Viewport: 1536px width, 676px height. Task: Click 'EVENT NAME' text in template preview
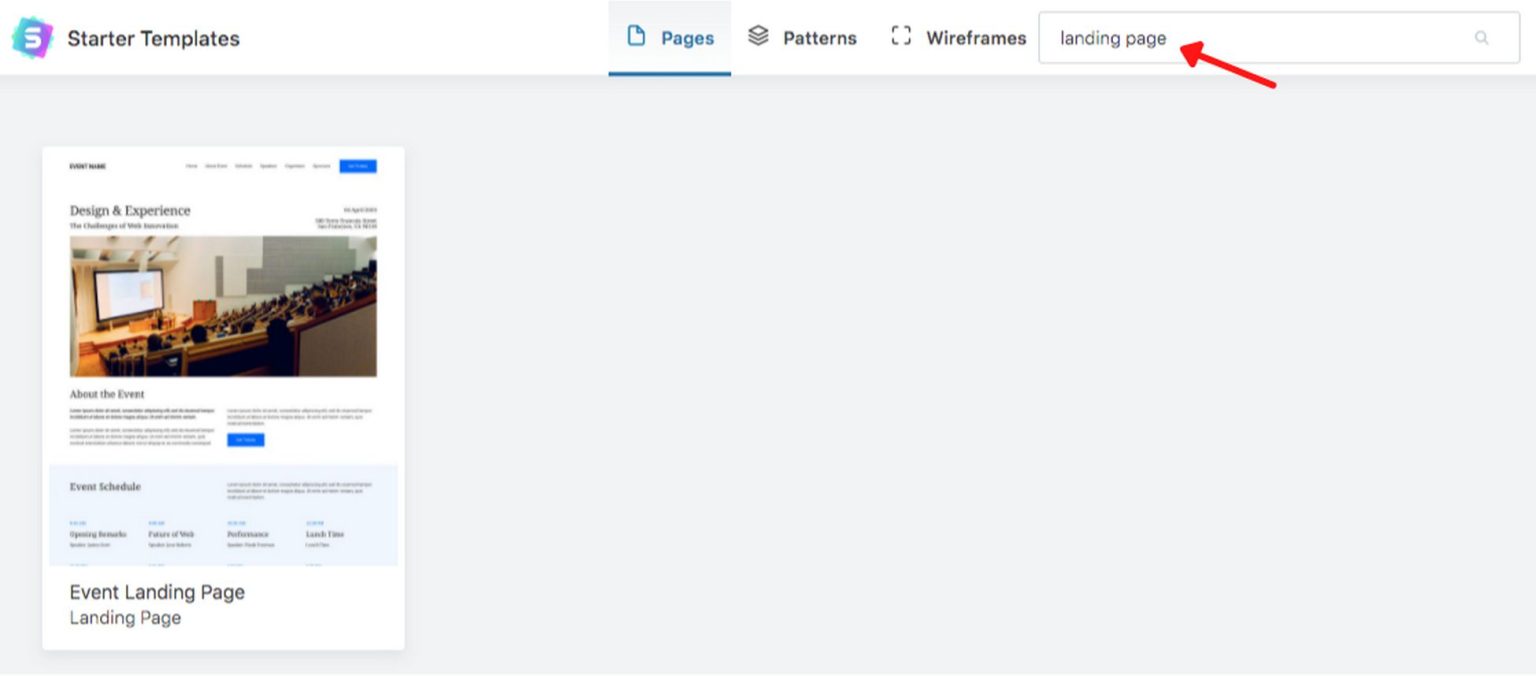click(x=88, y=166)
